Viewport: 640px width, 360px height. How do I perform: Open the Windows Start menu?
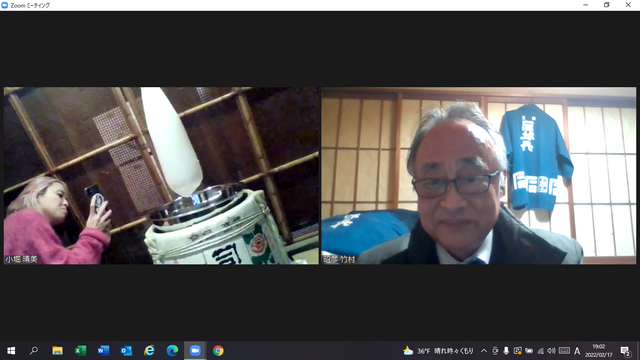coord(11,351)
